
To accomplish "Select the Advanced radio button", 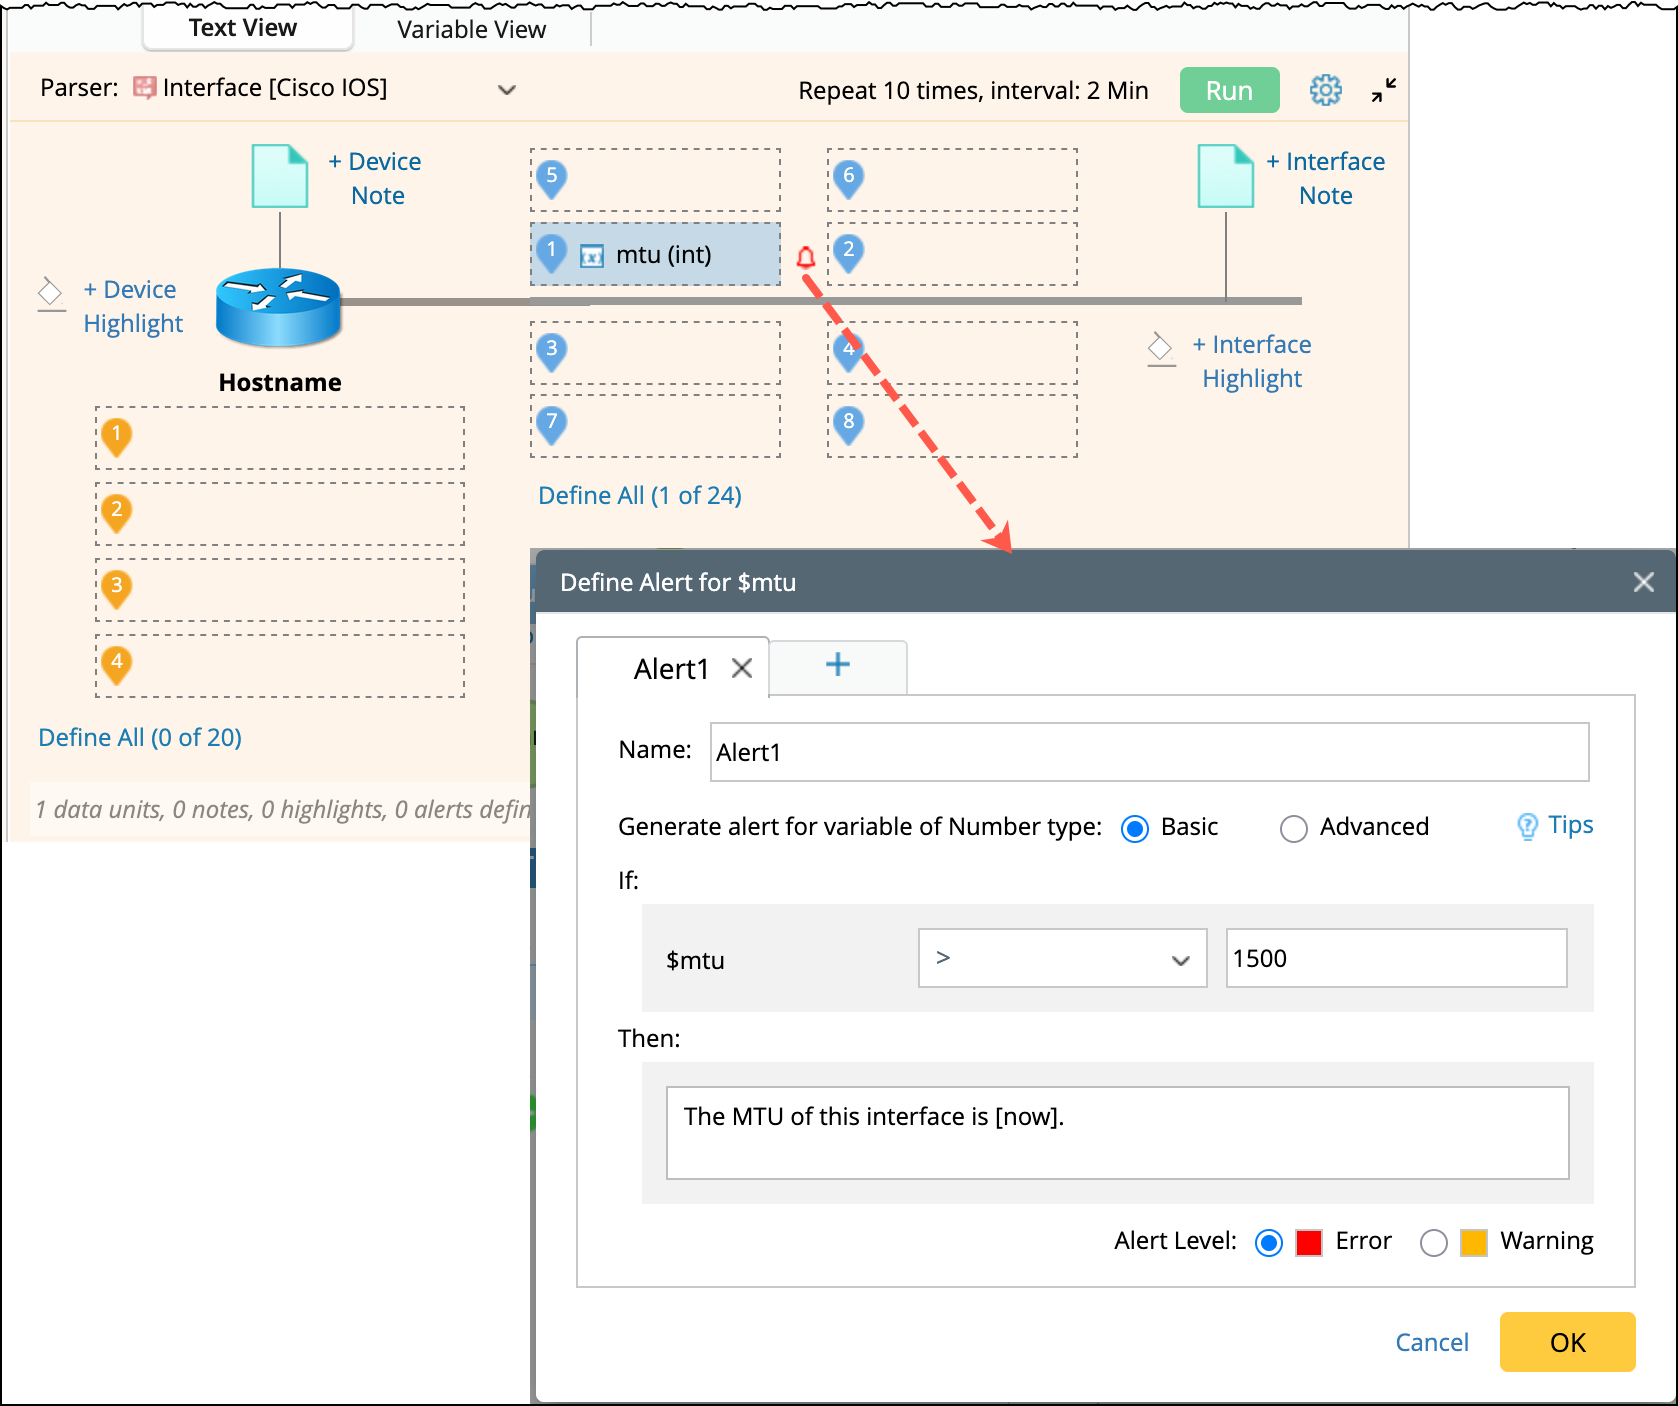I will [1294, 829].
